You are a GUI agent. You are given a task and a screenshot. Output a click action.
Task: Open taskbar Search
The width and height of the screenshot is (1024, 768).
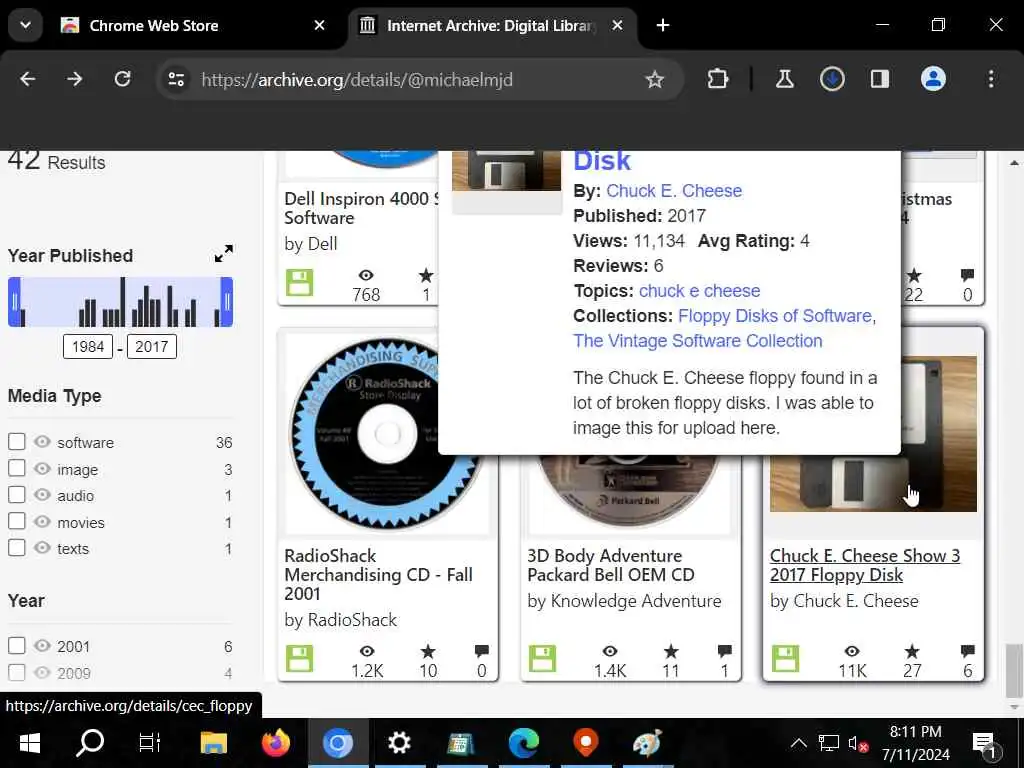point(90,743)
